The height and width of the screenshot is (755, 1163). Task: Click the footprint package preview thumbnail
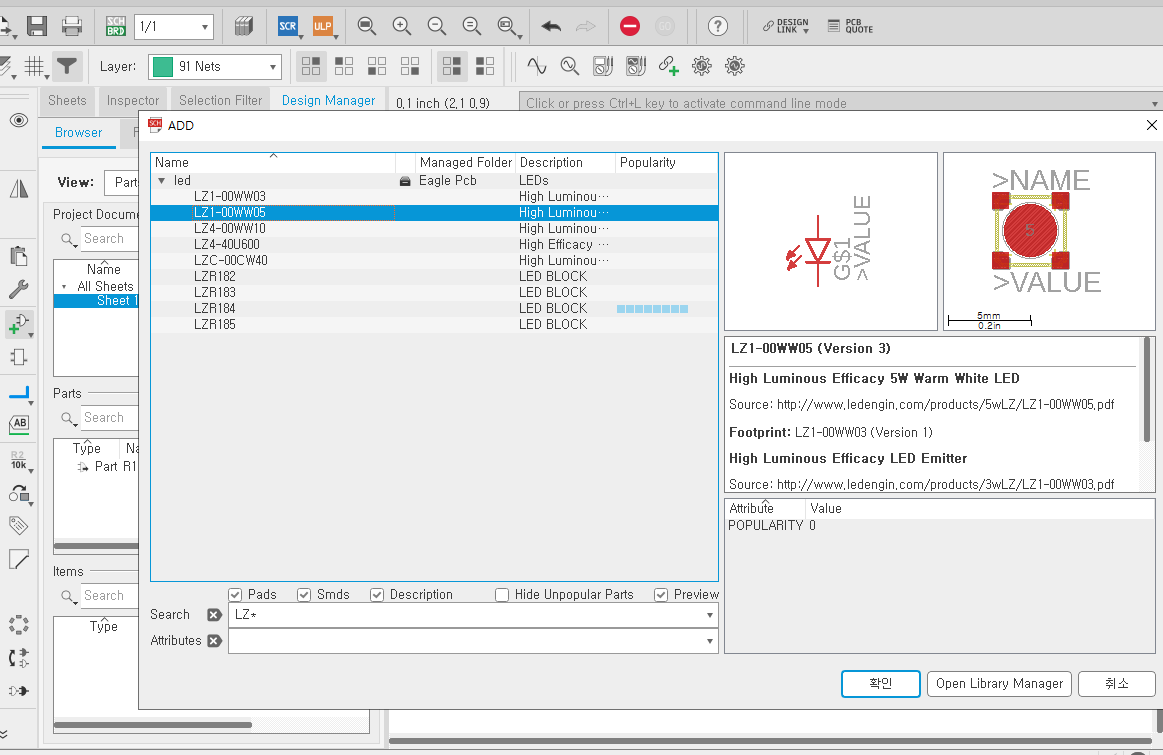pyautogui.click(x=1049, y=242)
